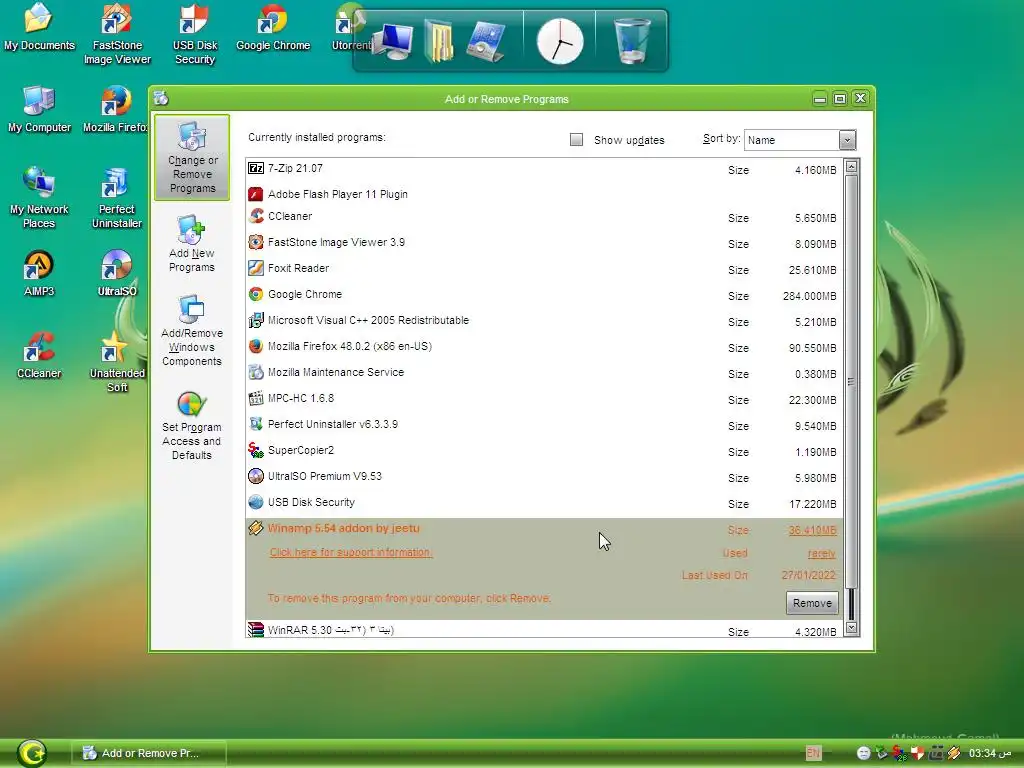This screenshot has width=1024, height=768.
Task: Click the EN language indicator
Action: click(x=813, y=753)
